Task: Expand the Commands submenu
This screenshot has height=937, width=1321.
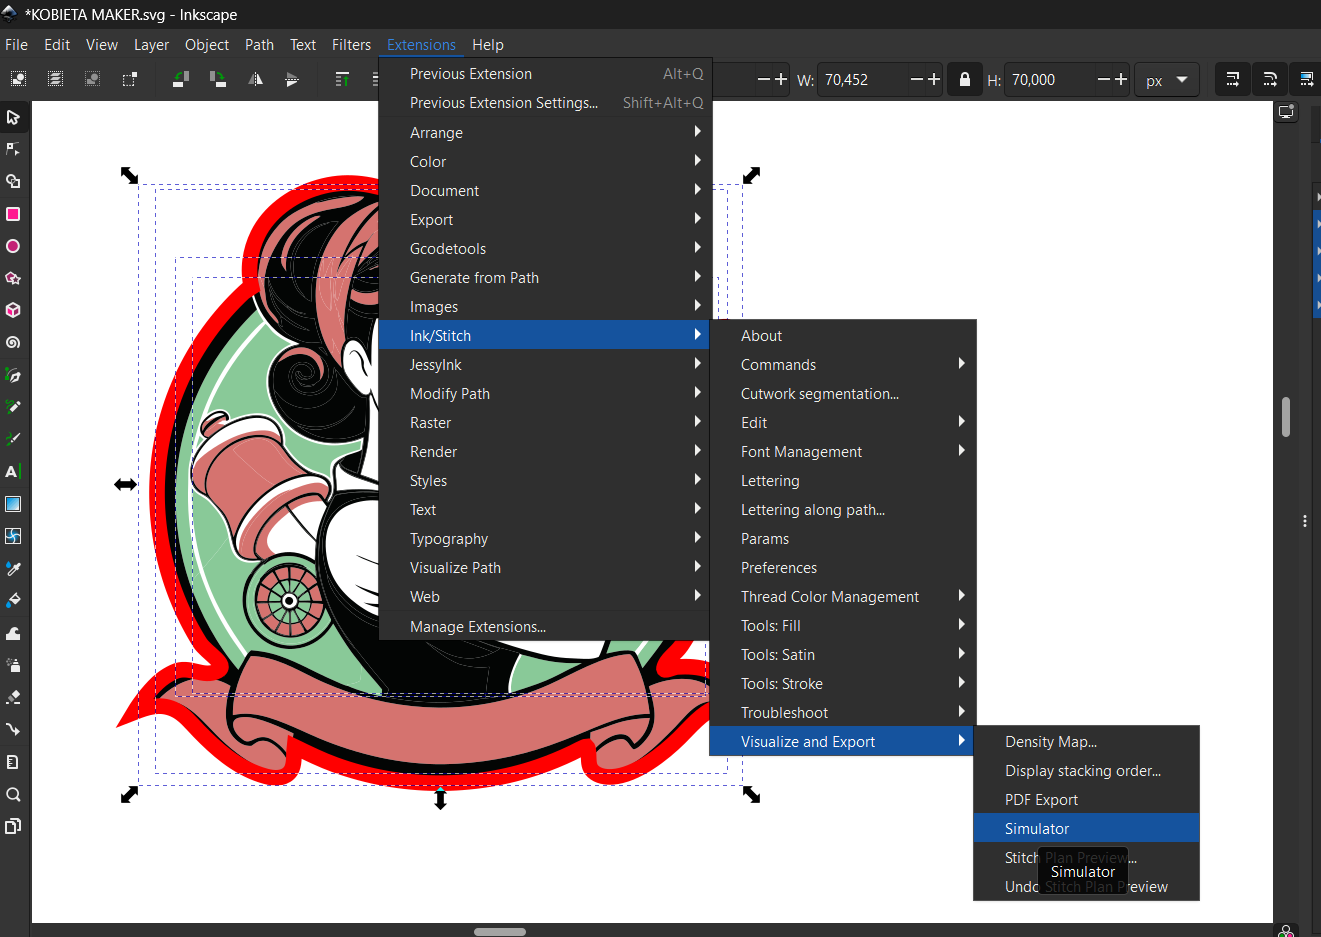Action: click(x=842, y=364)
